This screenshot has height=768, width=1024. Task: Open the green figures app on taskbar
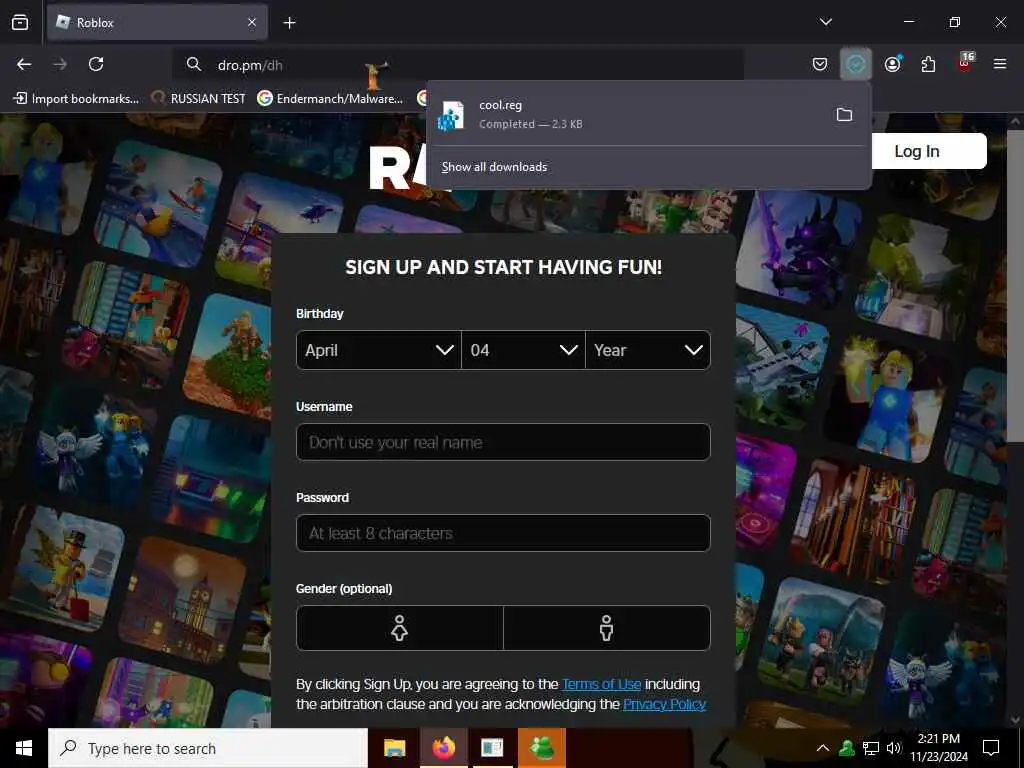(542, 748)
